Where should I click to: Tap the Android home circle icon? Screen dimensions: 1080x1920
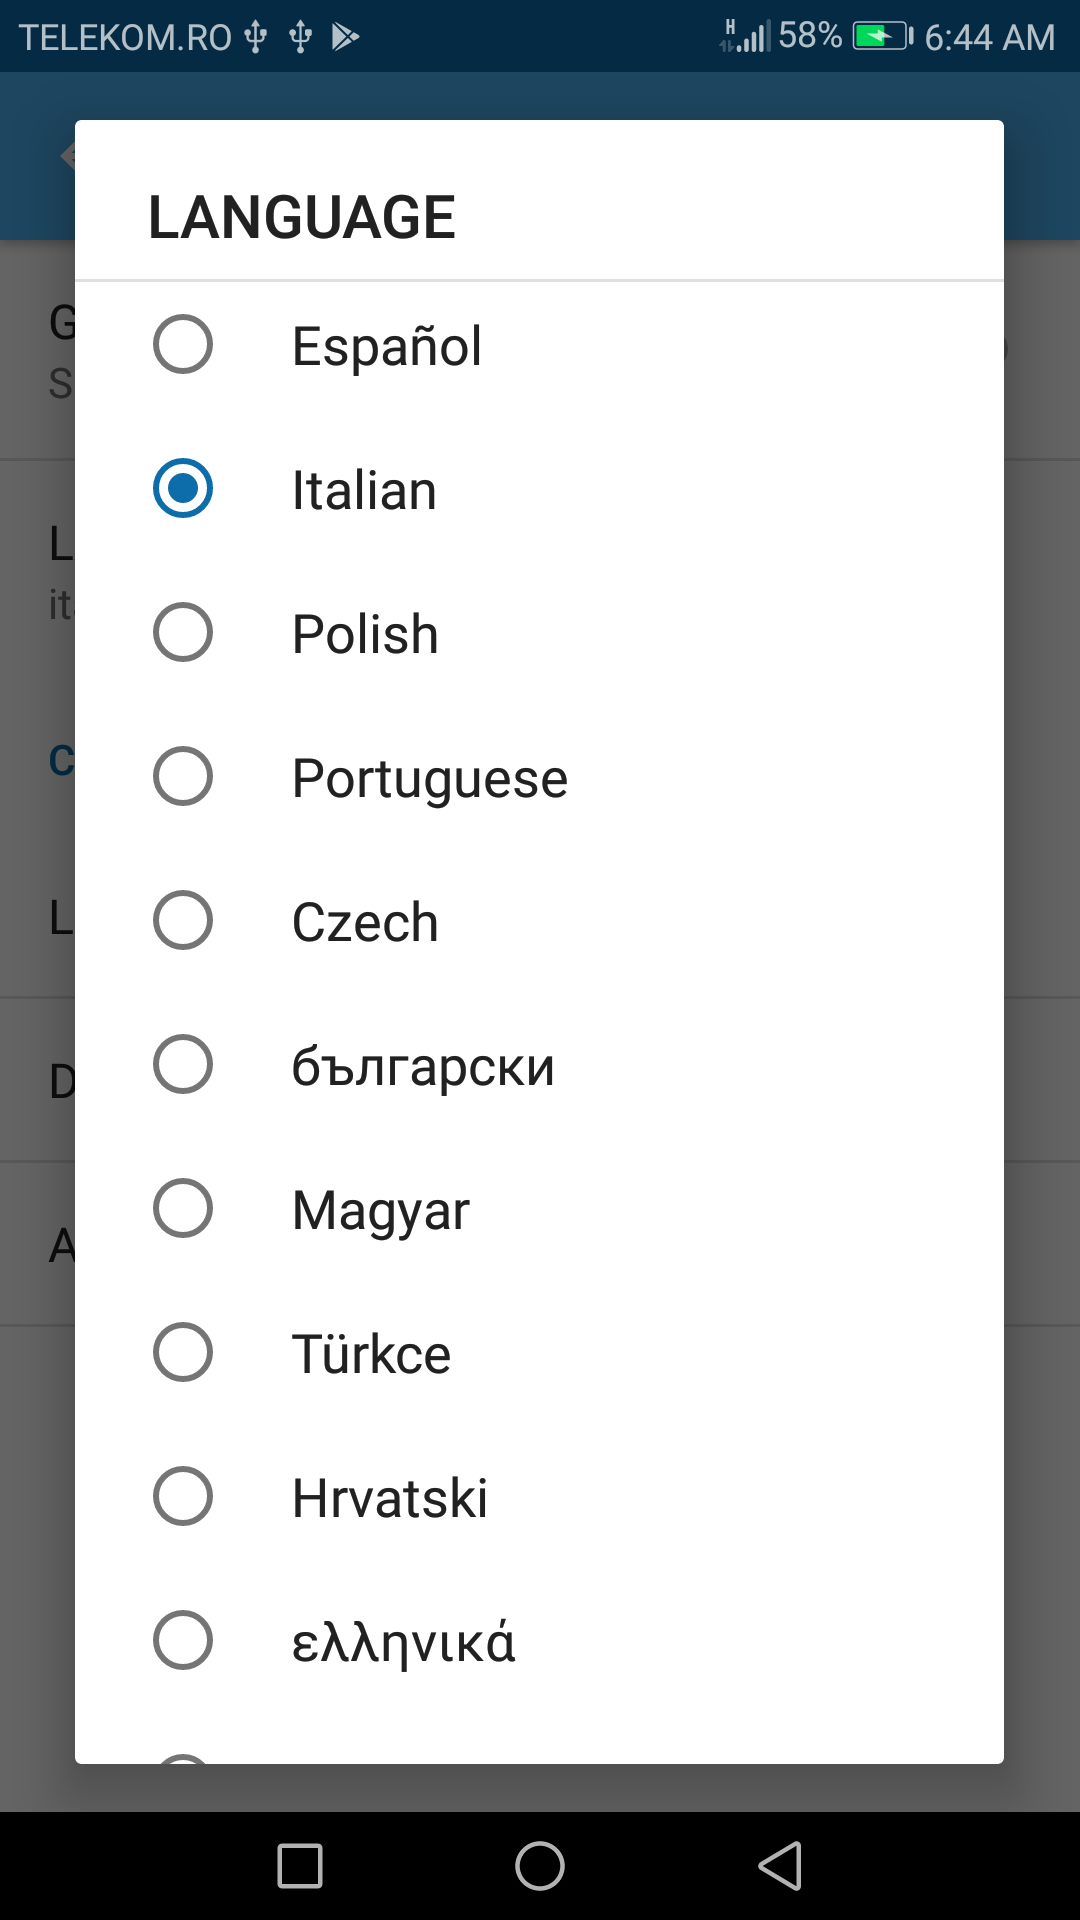[x=540, y=1866]
